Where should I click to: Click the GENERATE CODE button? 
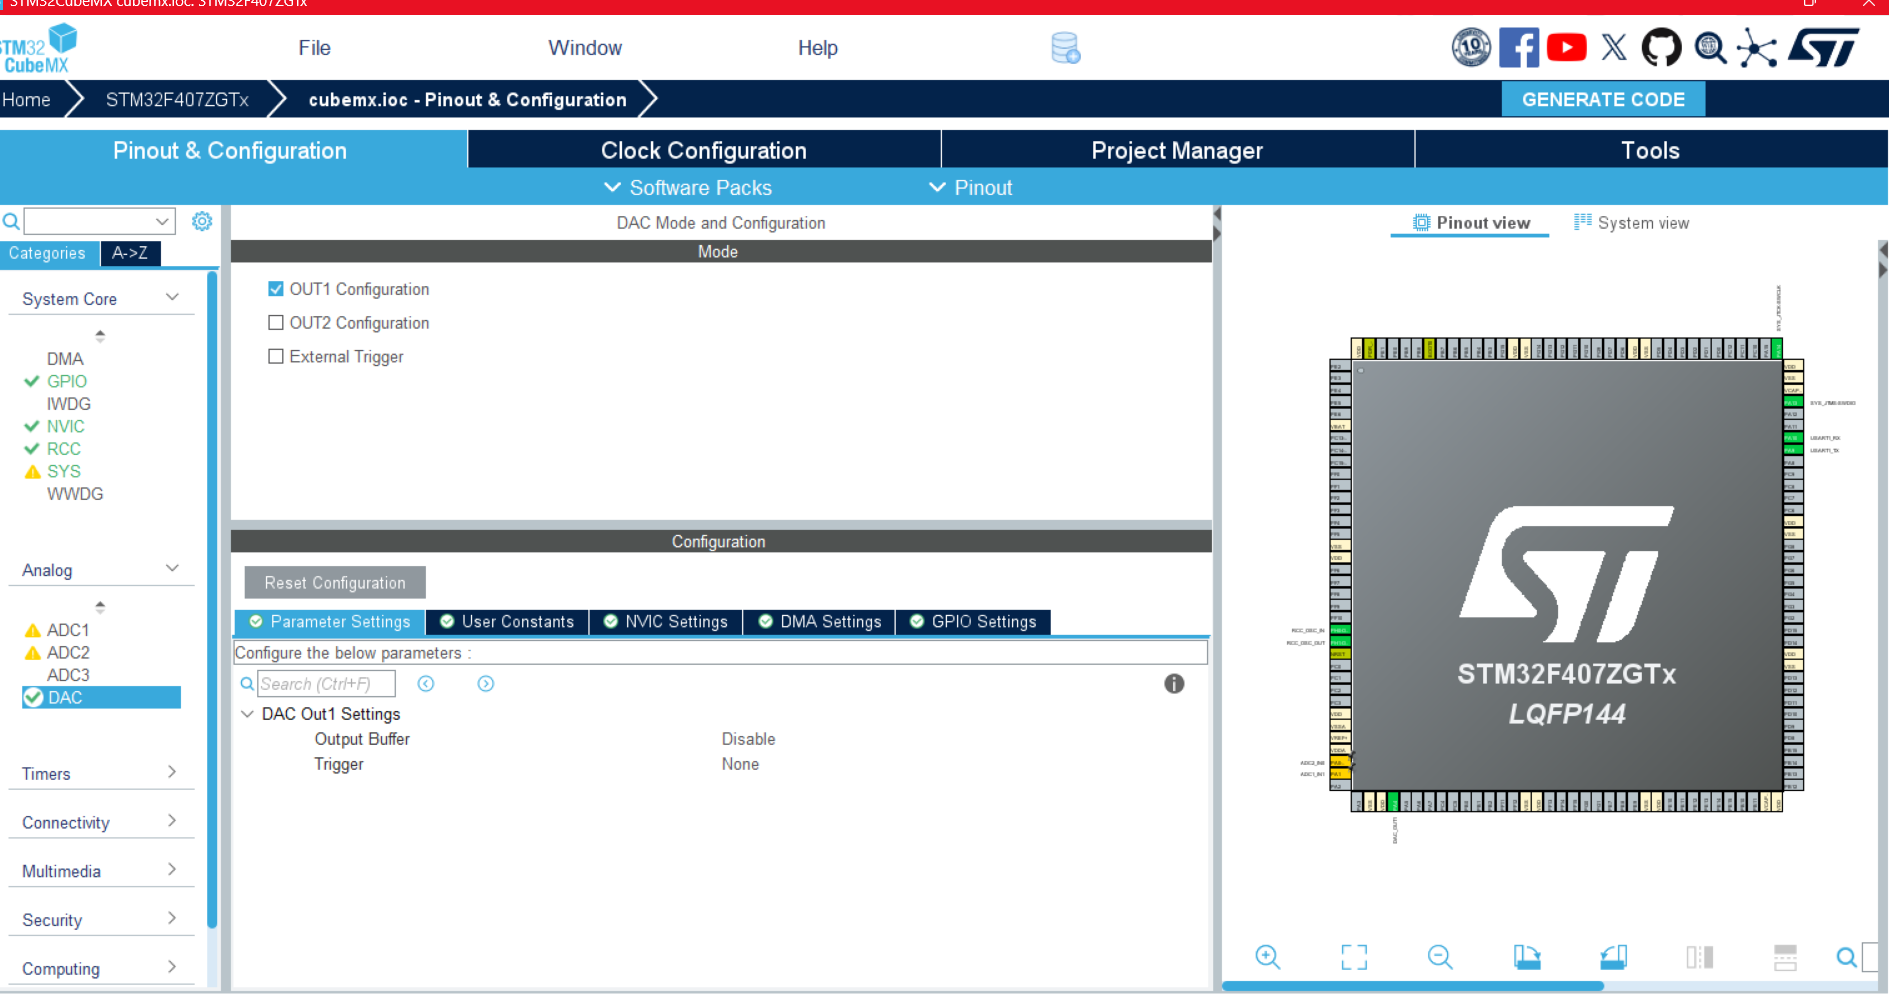click(x=1603, y=99)
